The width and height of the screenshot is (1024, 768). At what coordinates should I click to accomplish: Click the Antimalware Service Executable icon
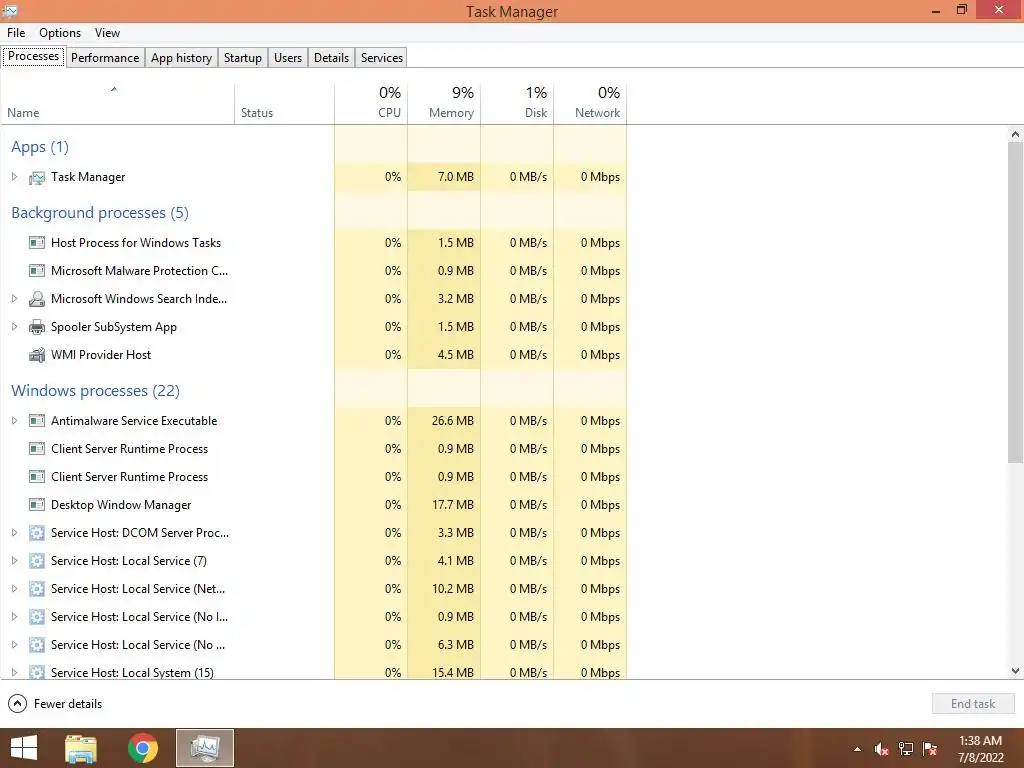pos(37,421)
